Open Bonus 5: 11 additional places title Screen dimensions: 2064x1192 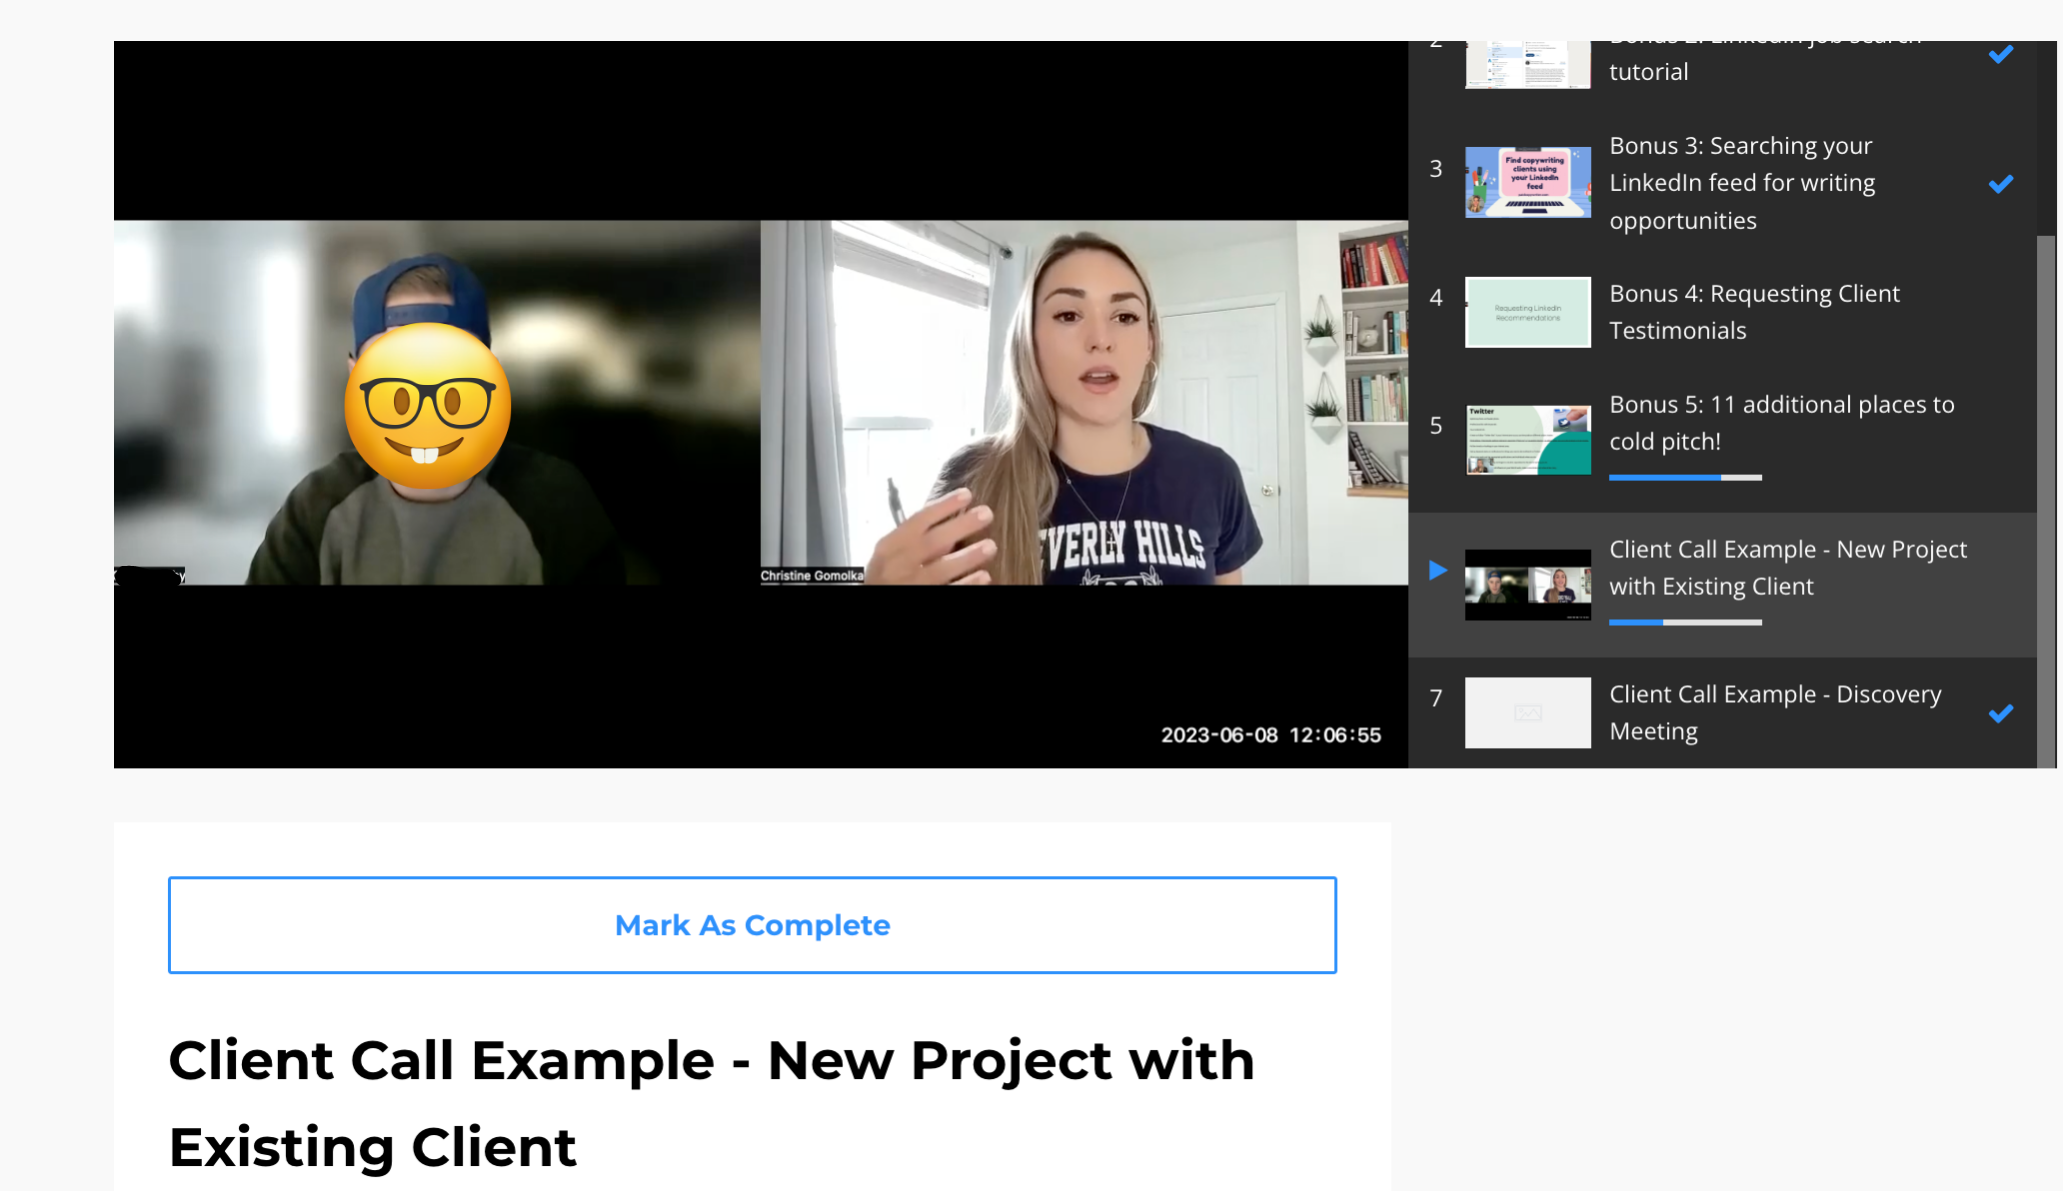(1780, 423)
